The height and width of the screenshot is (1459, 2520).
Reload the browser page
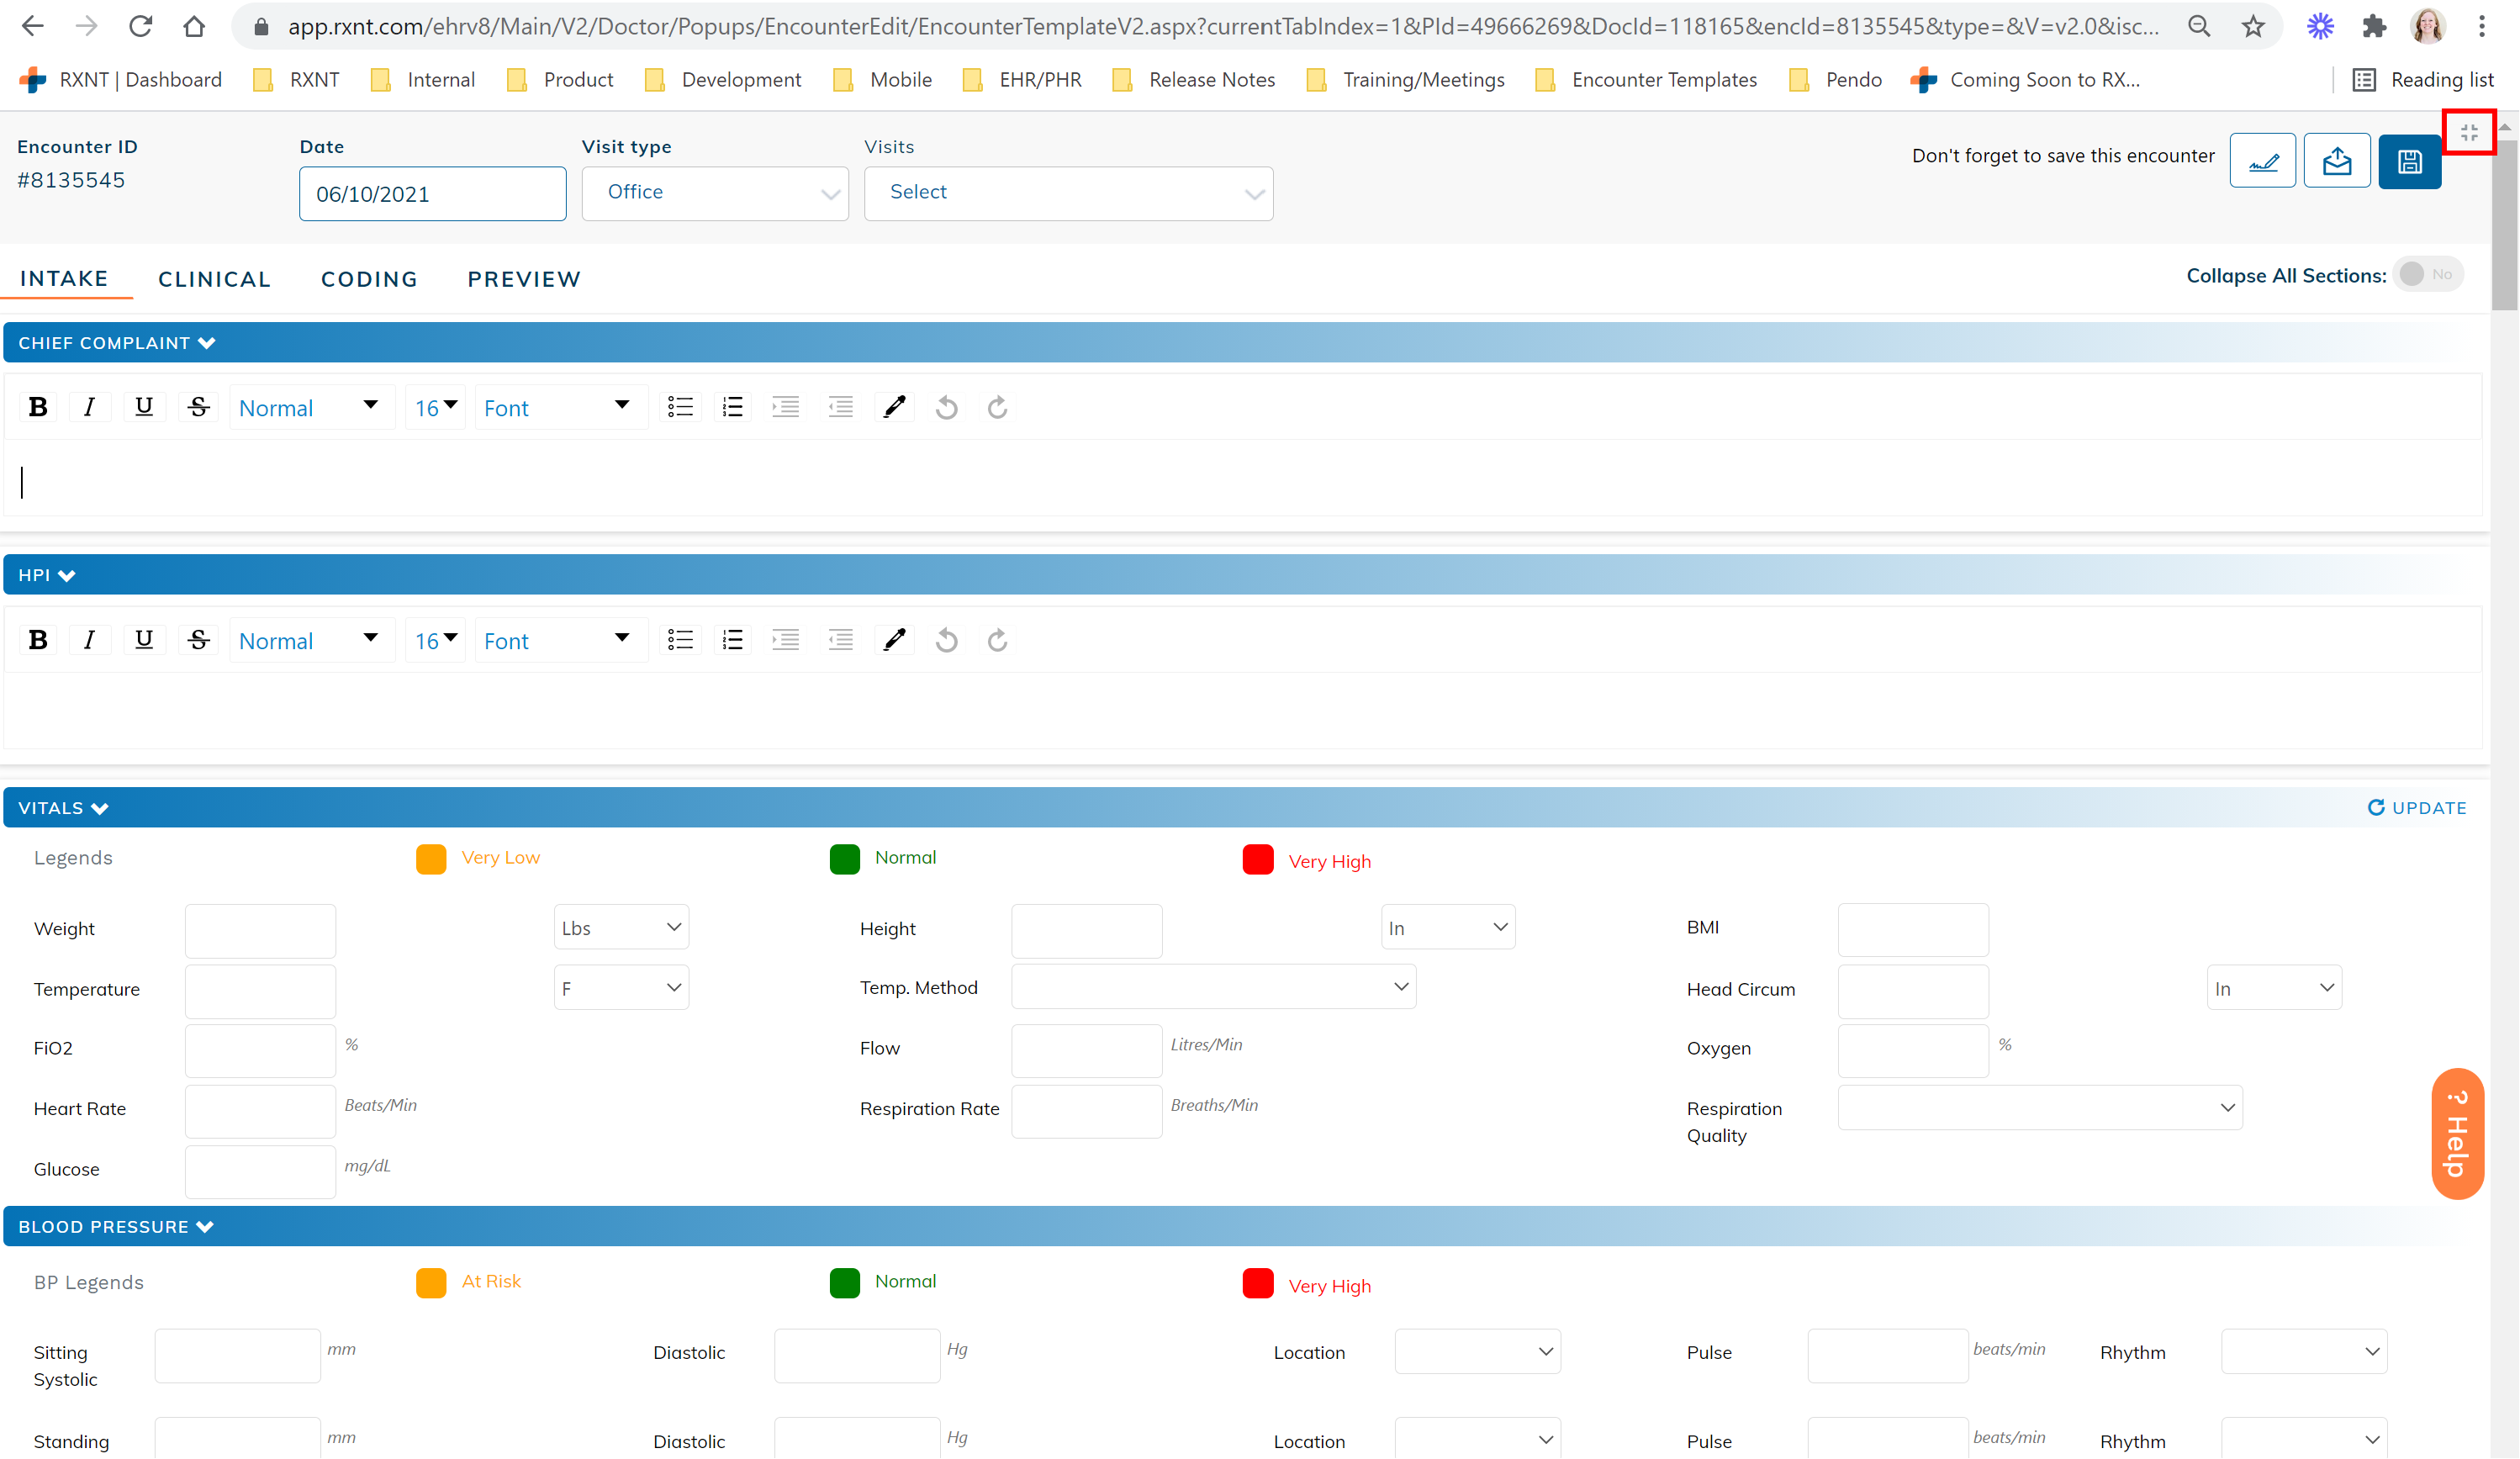click(140, 26)
